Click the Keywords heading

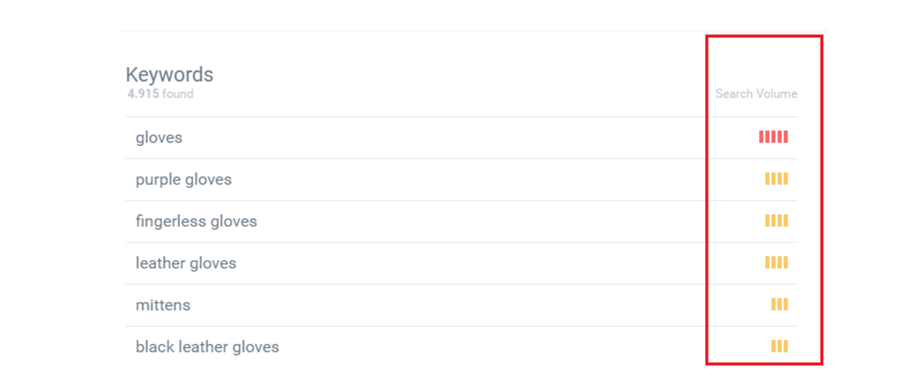point(169,75)
